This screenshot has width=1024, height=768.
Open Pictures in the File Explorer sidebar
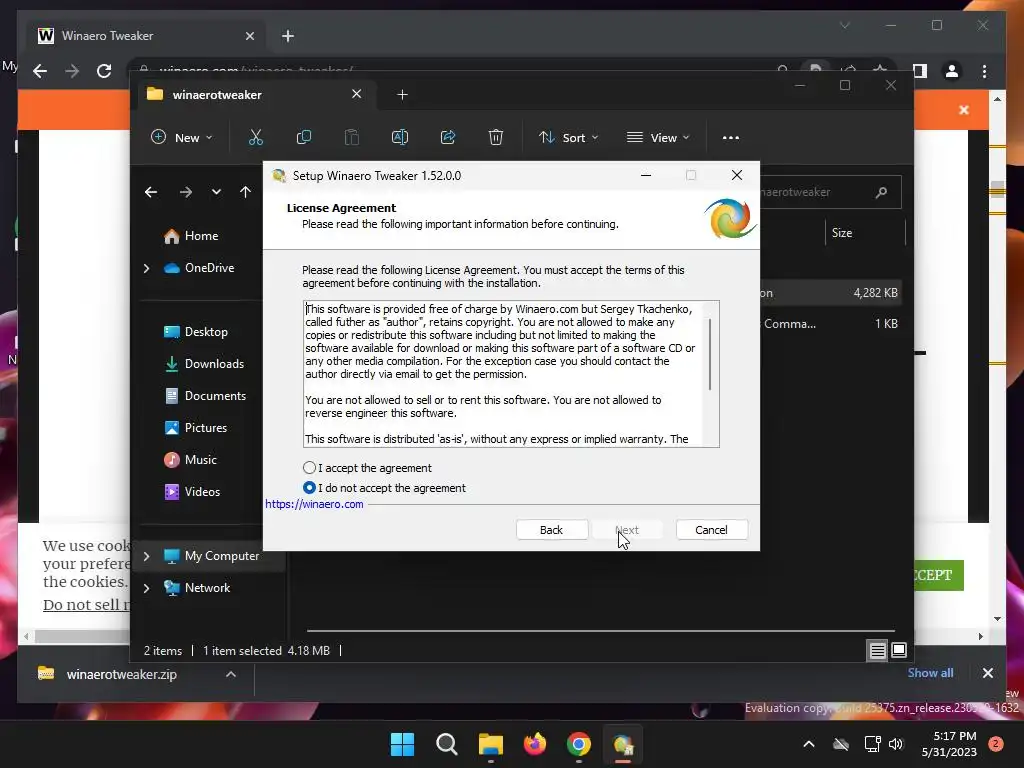195,428
